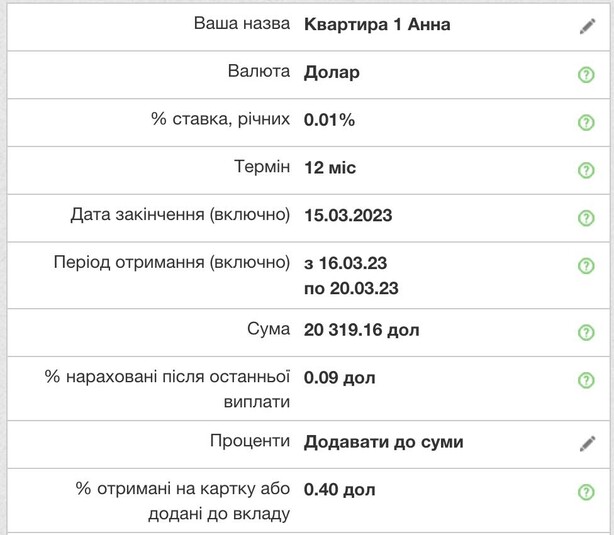The height and width of the screenshot is (535, 614).
Task: Open help for Валюта row
Action: [587, 74]
